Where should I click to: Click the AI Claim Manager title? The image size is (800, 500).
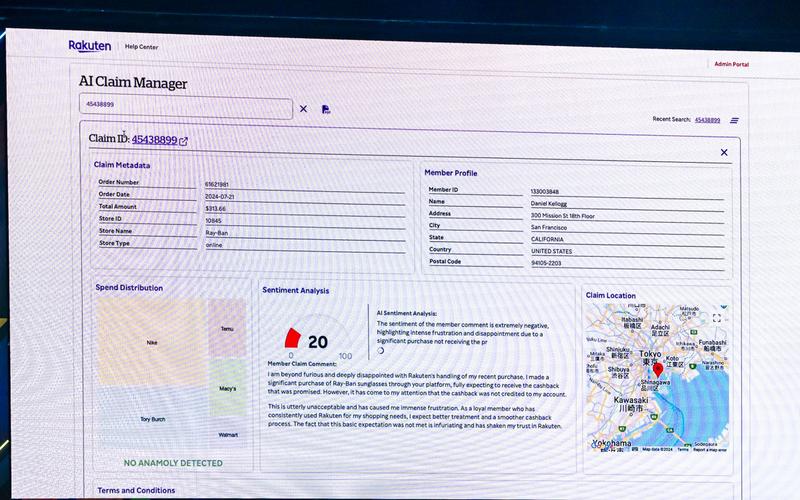(133, 83)
